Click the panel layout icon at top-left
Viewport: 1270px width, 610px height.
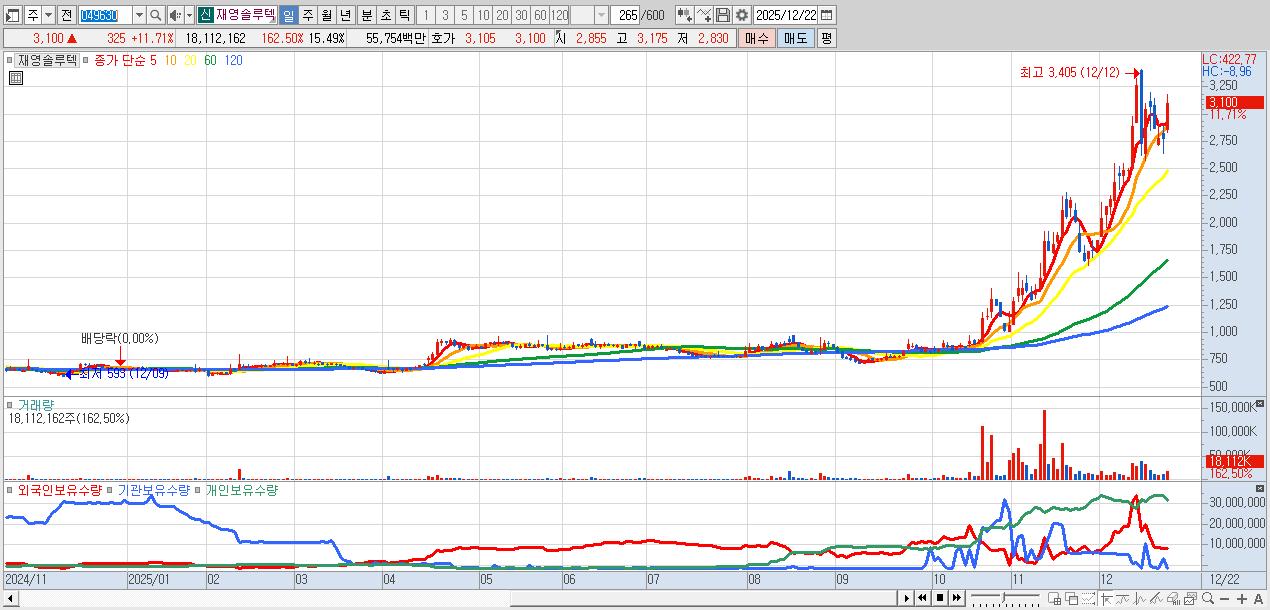pyautogui.click(x=13, y=15)
